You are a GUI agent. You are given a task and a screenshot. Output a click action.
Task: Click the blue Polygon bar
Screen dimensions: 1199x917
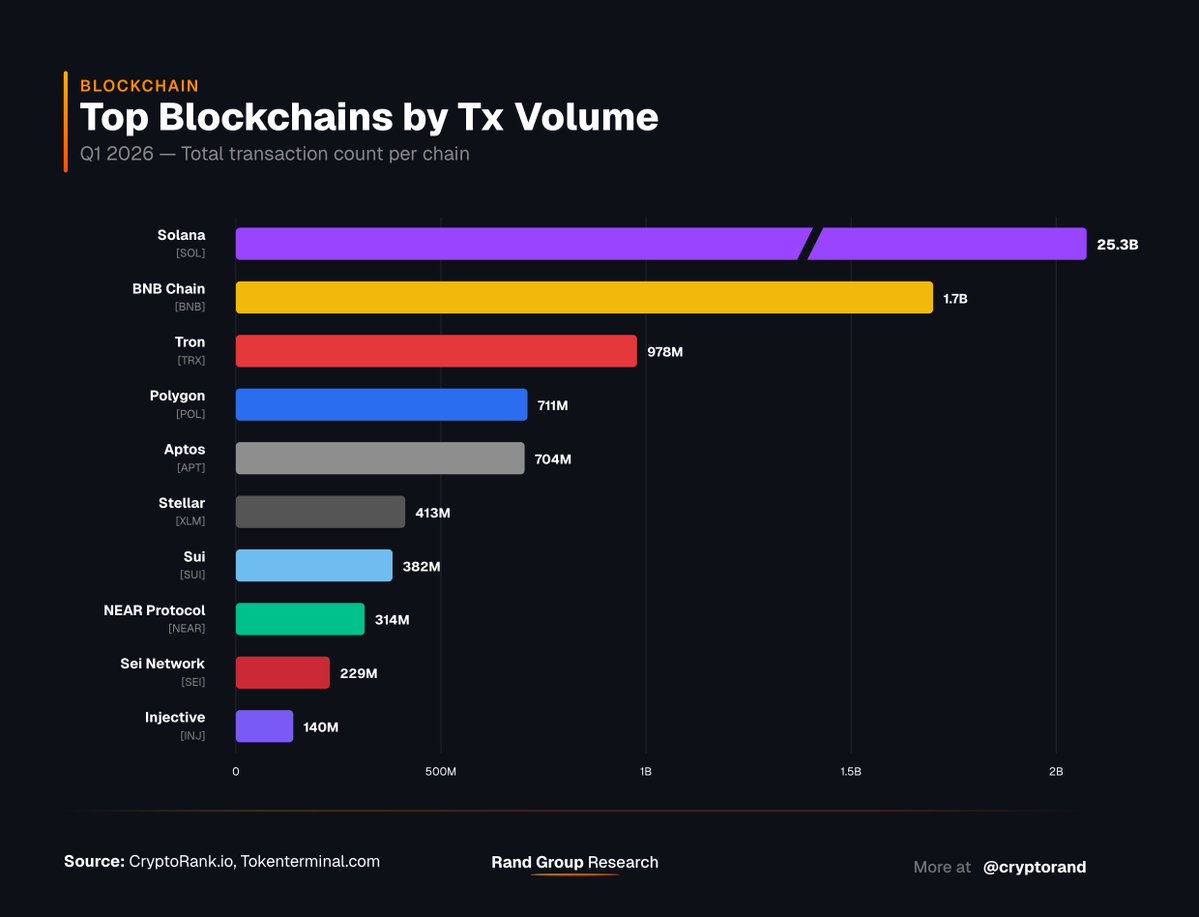point(381,404)
